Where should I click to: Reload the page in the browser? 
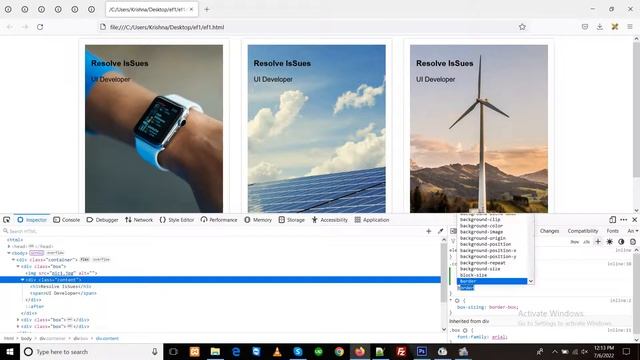pos(40,27)
